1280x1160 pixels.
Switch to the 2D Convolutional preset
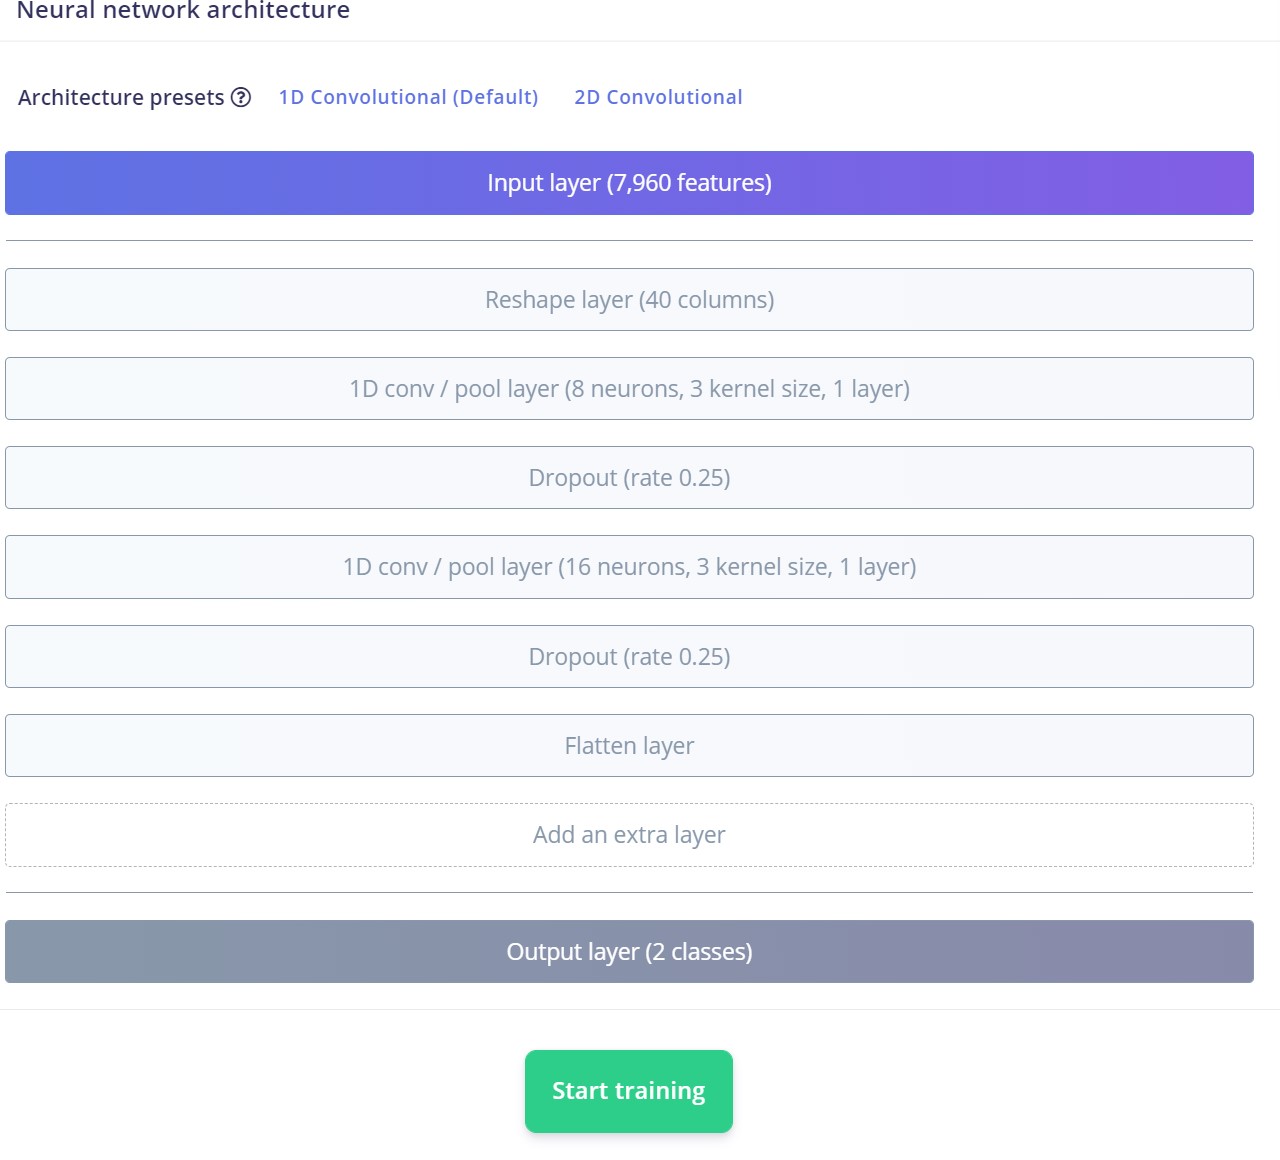pyautogui.click(x=658, y=97)
